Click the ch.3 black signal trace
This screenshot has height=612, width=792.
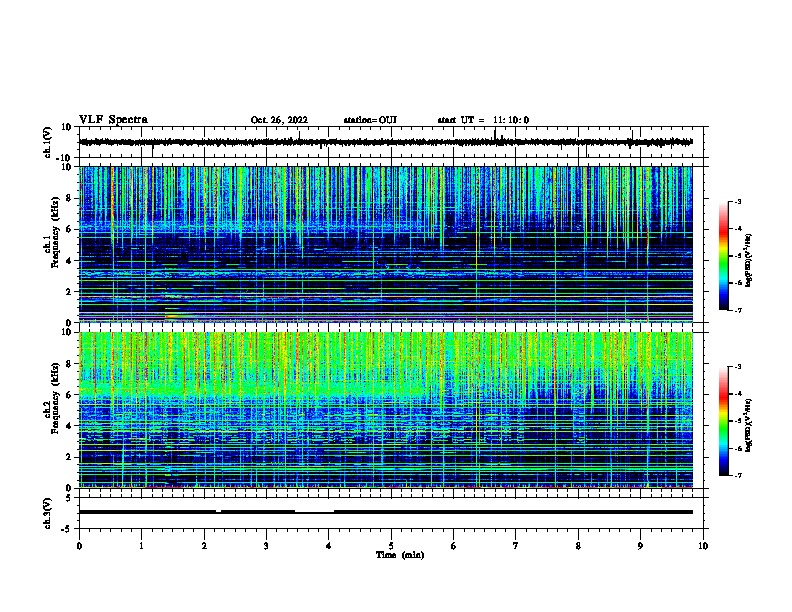click(x=386, y=512)
